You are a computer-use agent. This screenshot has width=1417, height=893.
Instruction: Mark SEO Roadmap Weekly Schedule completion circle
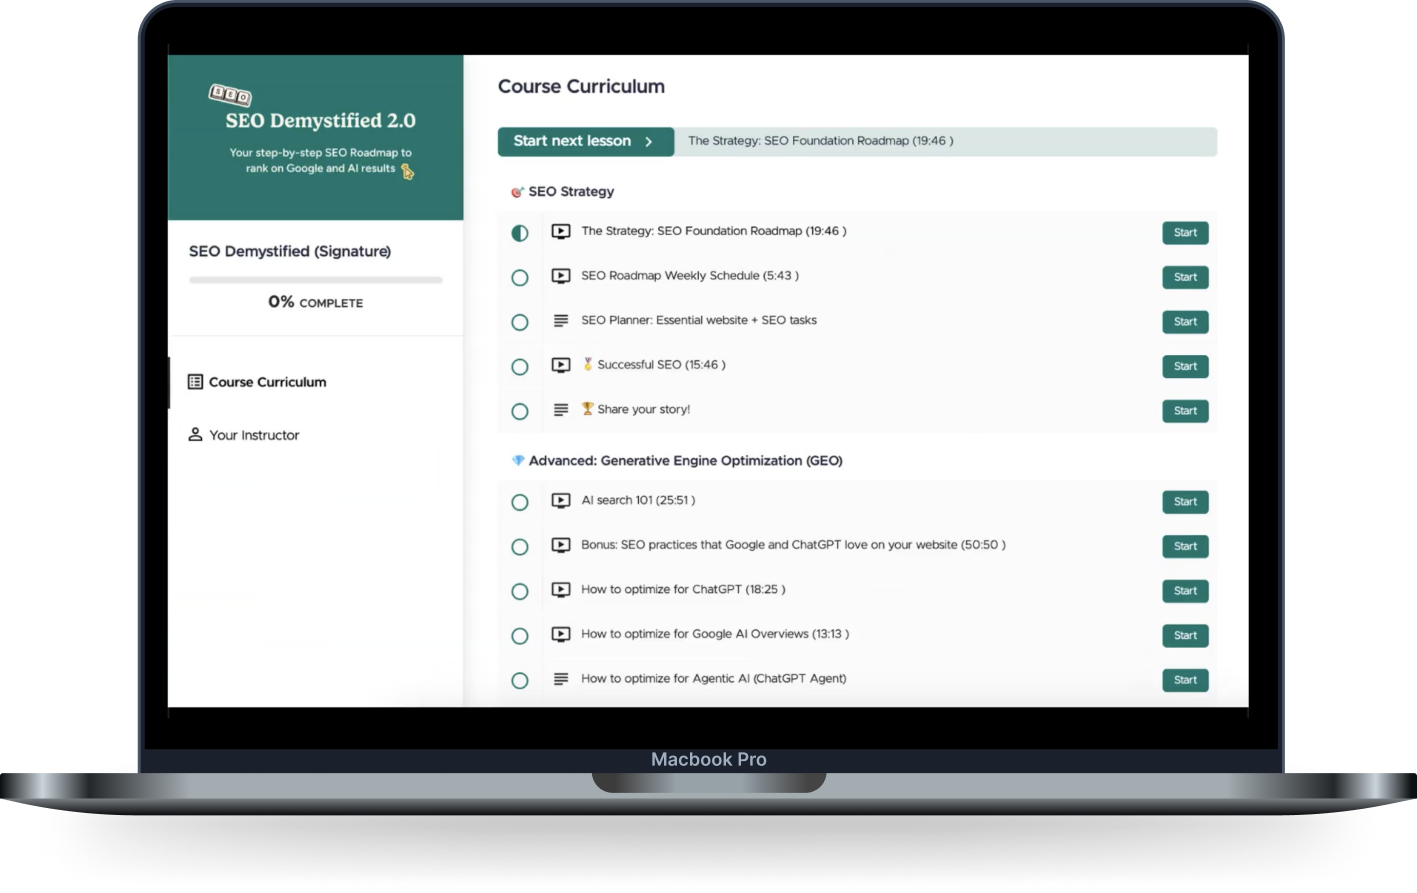click(x=520, y=278)
